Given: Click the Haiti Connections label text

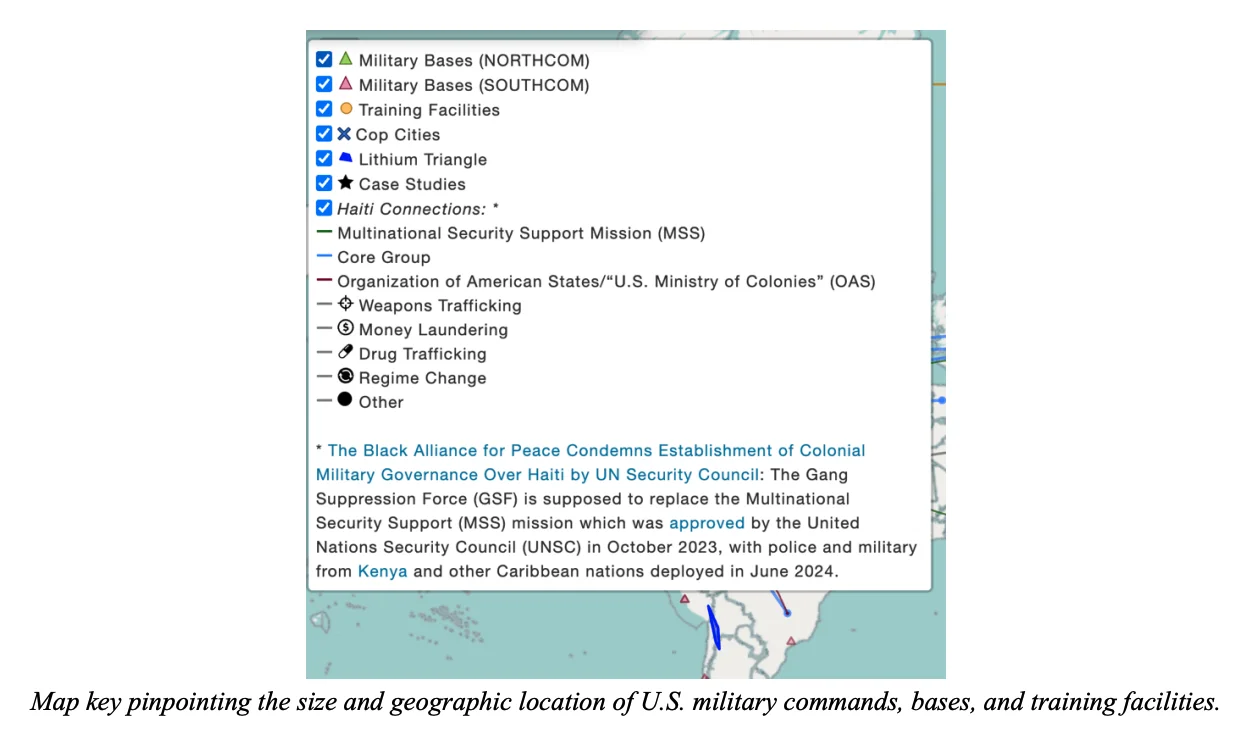Looking at the screenshot, I should 417,209.
